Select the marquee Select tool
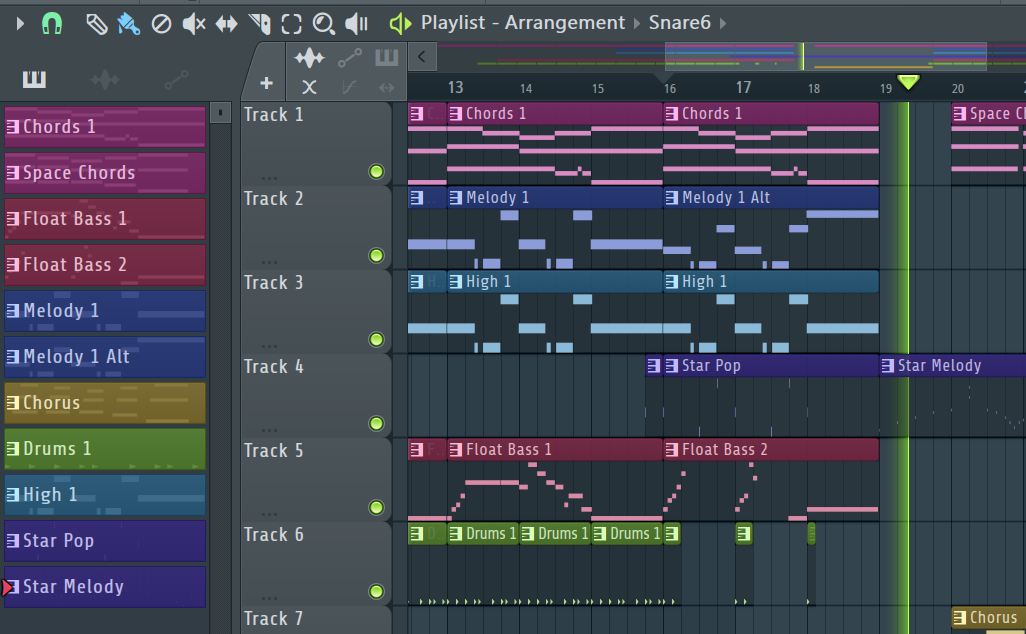The height and width of the screenshot is (634, 1026). point(292,22)
